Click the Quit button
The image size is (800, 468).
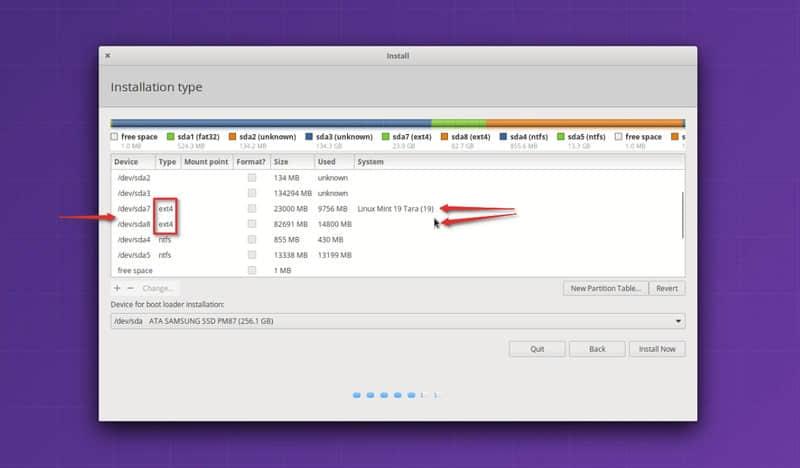coord(537,349)
